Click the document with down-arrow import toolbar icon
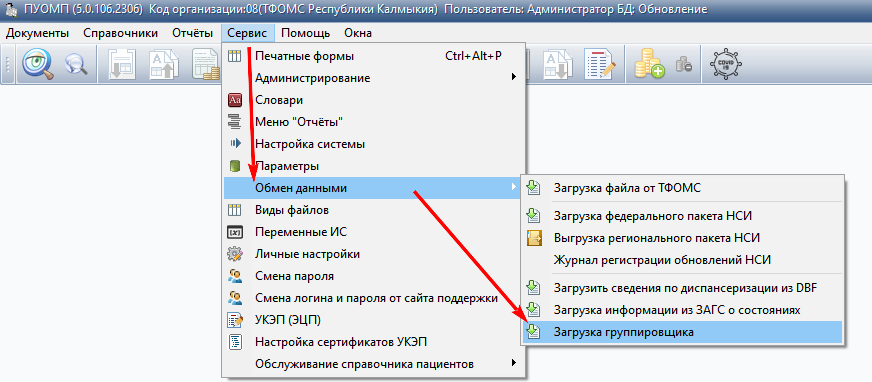This screenshot has height=382, width=872. click(x=121, y=65)
